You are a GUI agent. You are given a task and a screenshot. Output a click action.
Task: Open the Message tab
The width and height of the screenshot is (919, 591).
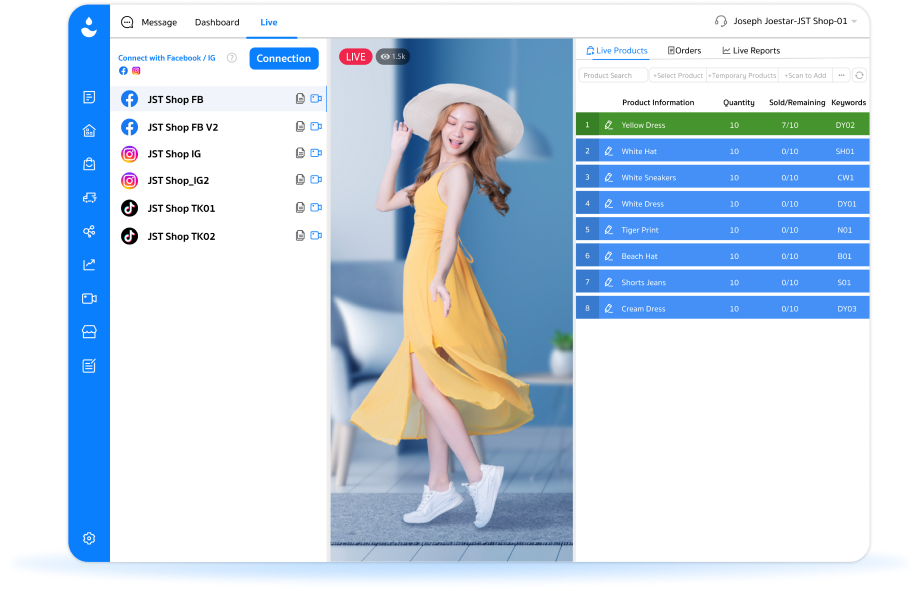click(159, 22)
